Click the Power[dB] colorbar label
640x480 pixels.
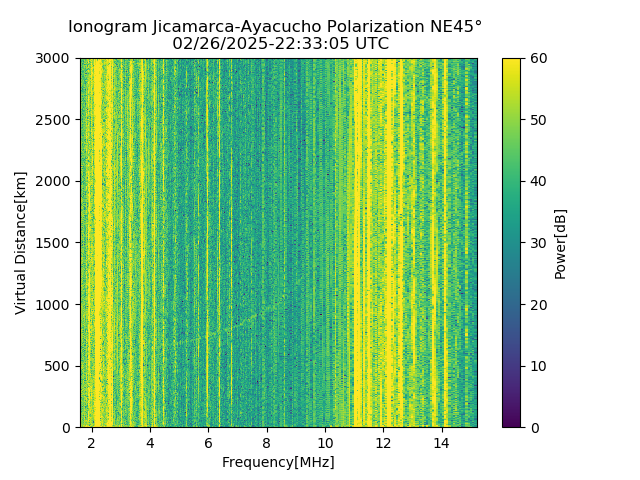pos(561,244)
